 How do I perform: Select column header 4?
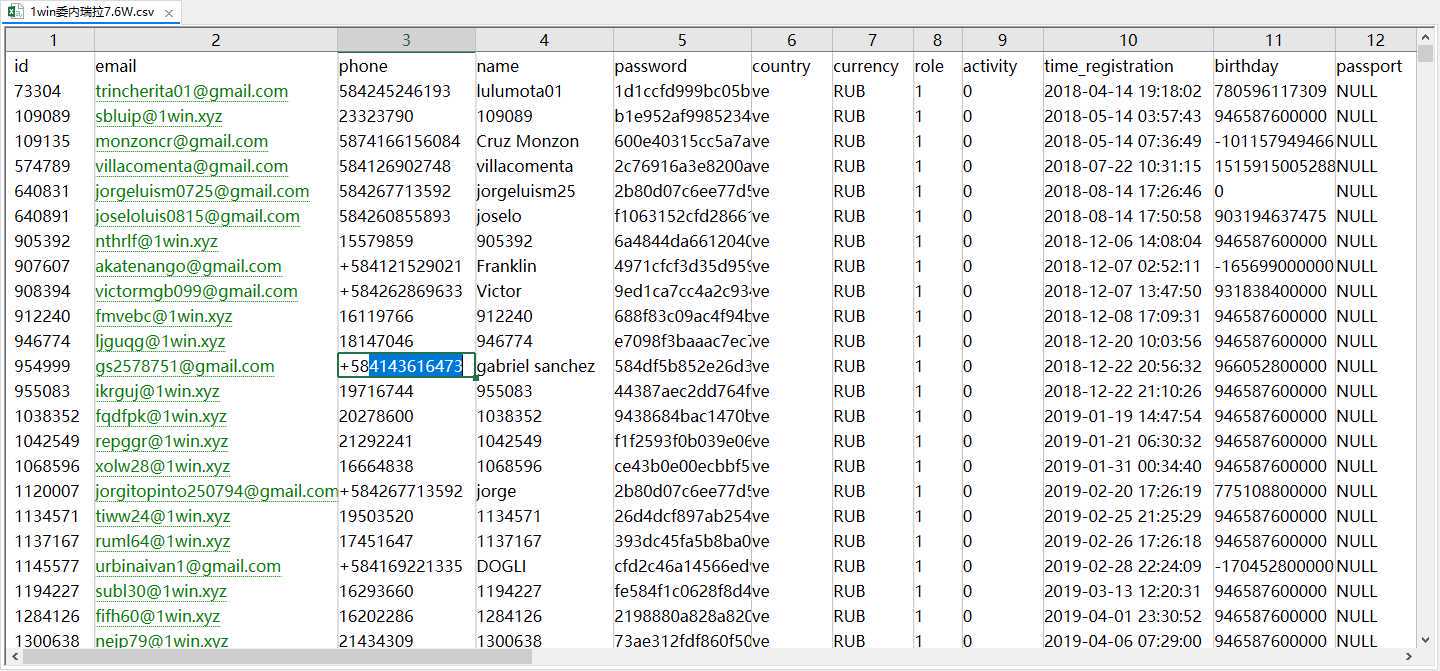544,40
